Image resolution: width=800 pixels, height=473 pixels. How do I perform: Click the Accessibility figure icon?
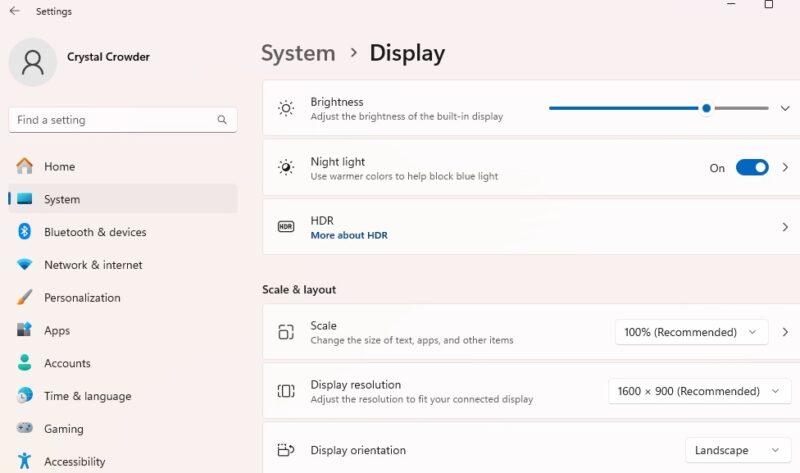click(x=24, y=461)
